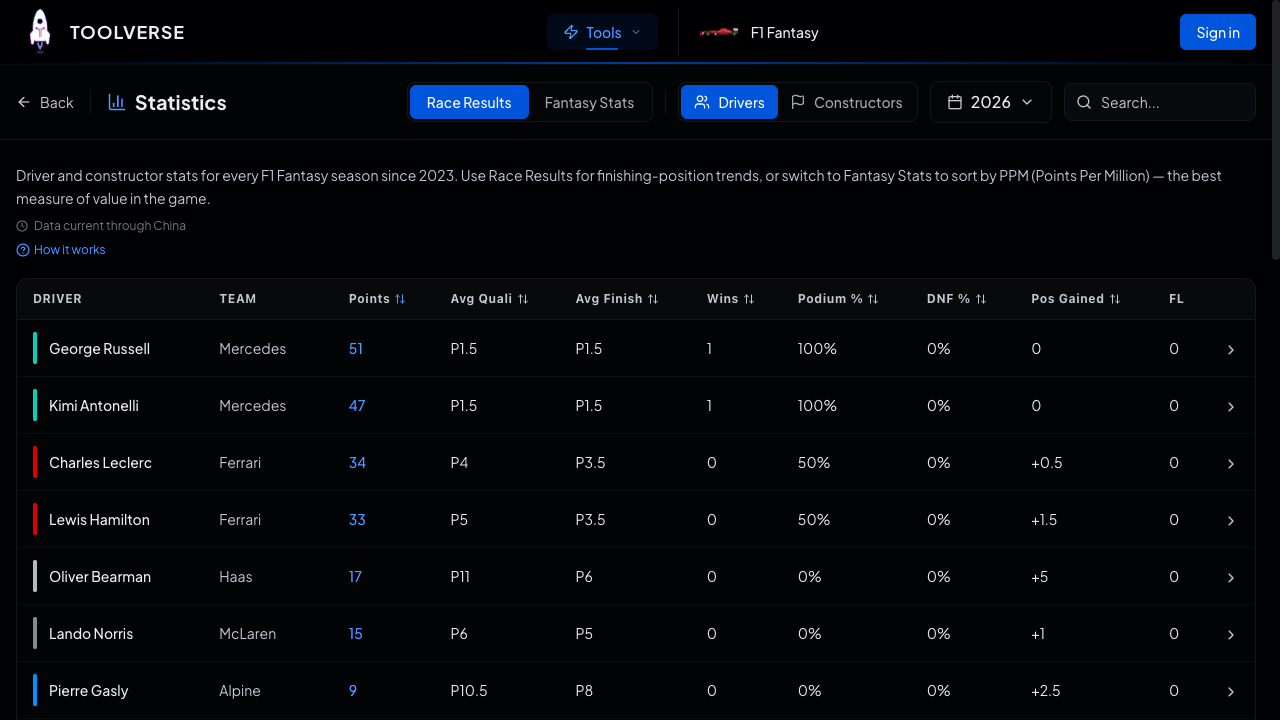This screenshot has width=1280, height=720.
Task: Open the 2026 season dropdown
Action: (x=991, y=102)
